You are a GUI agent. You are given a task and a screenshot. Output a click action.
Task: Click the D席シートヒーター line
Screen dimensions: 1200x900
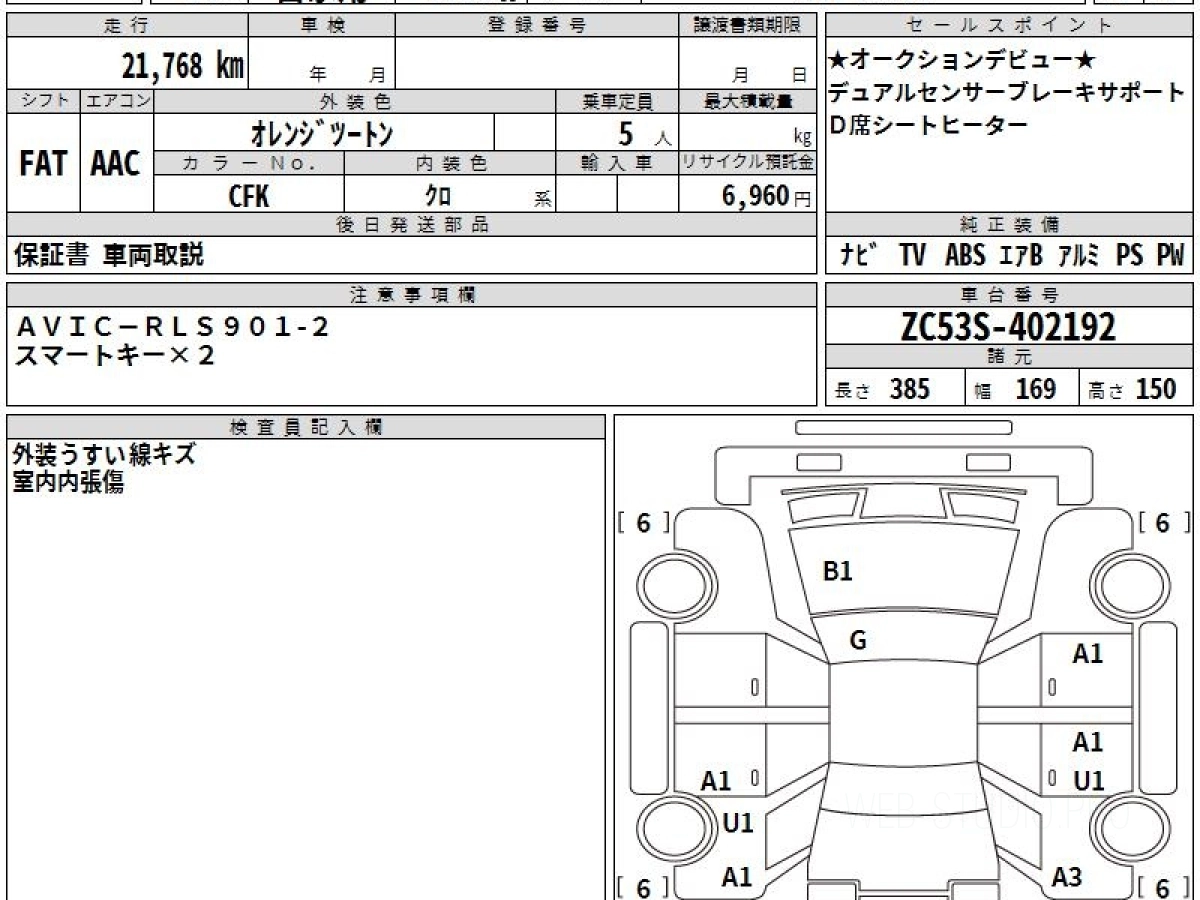pos(929,125)
